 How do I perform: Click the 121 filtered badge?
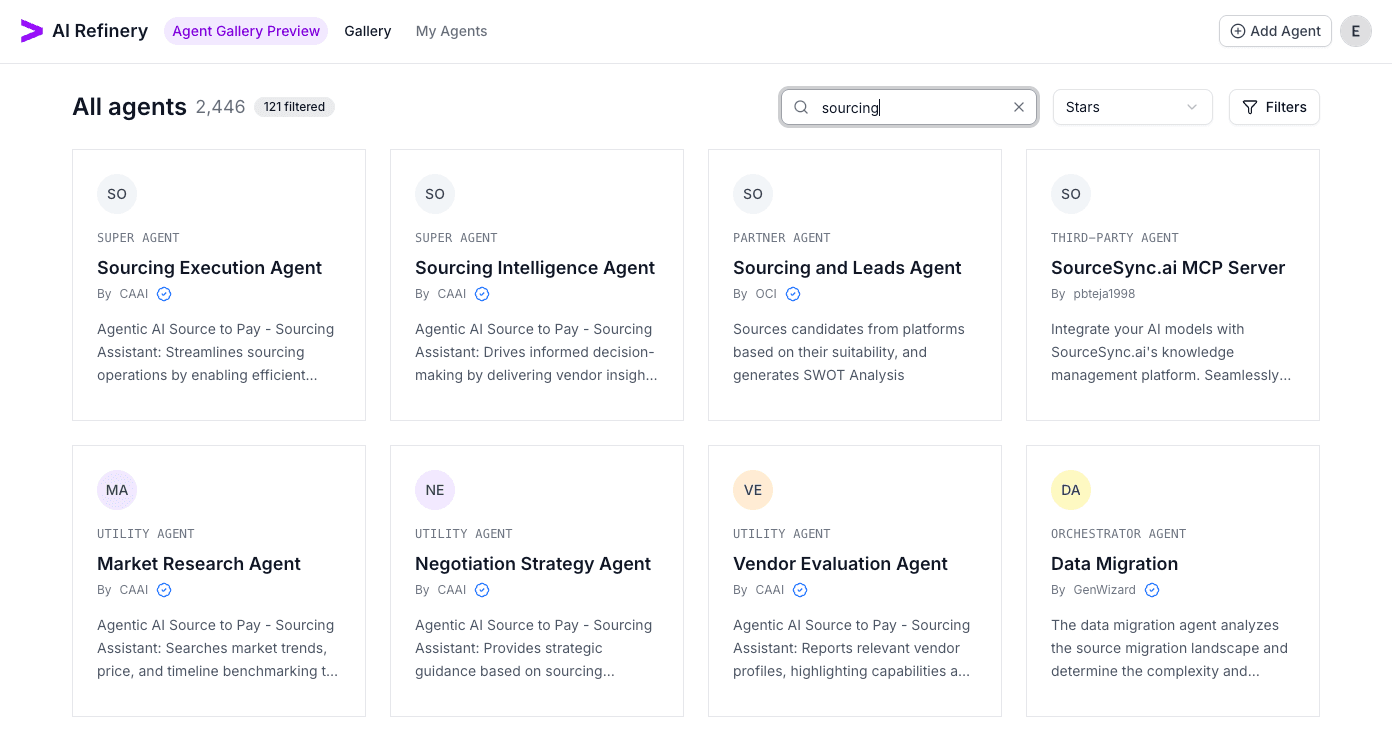(x=294, y=106)
